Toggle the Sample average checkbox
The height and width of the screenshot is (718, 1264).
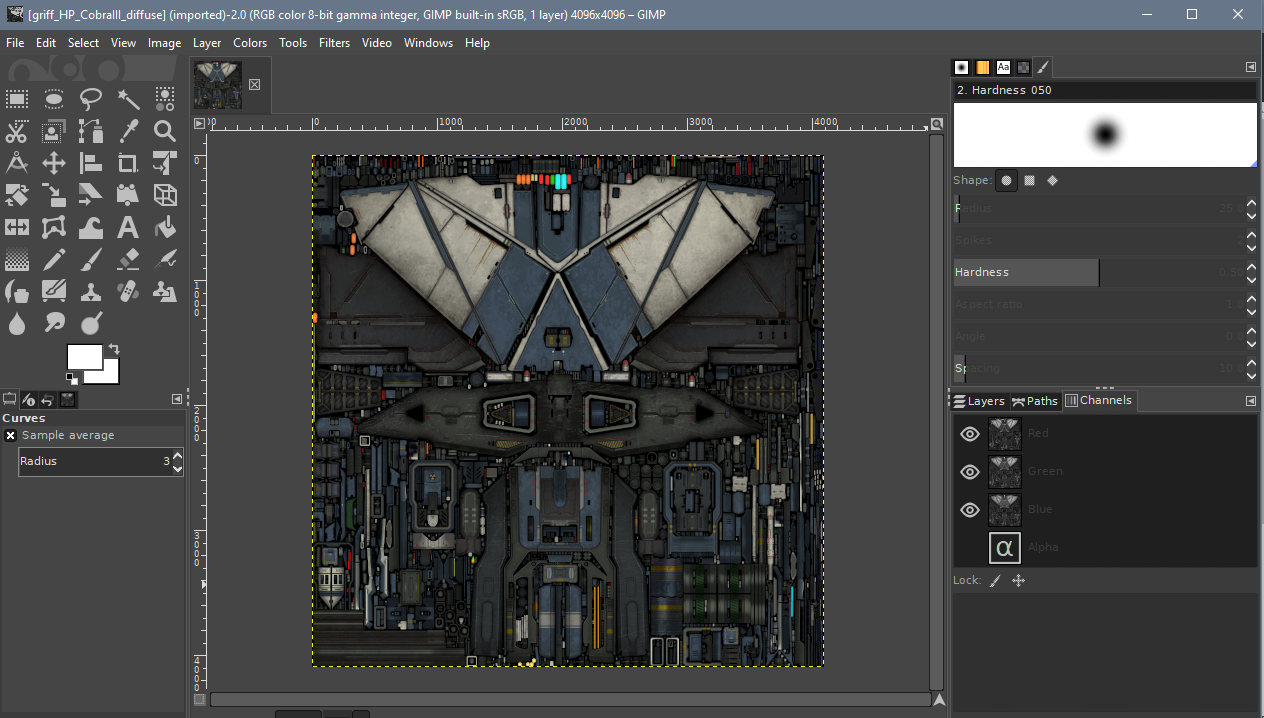click(x=10, y=435)
